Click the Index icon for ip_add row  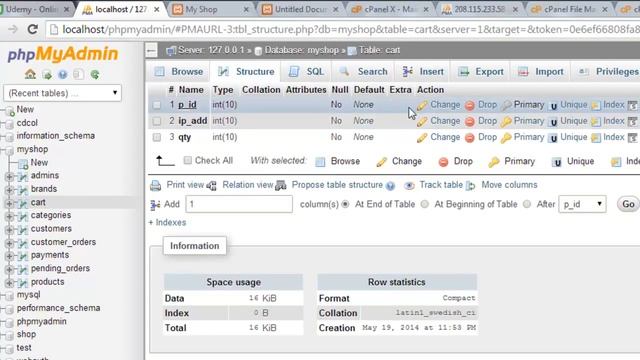coord(596,122)
